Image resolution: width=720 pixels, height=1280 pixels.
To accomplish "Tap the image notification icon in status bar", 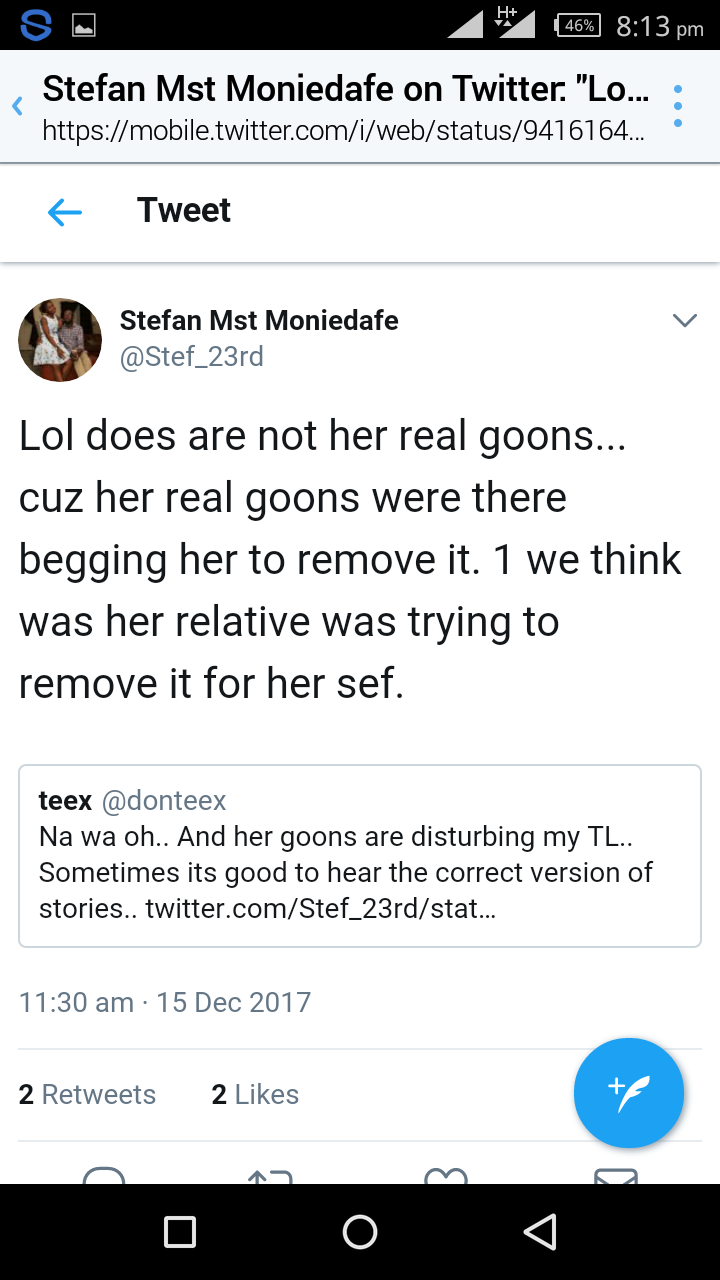I will 84,26.
